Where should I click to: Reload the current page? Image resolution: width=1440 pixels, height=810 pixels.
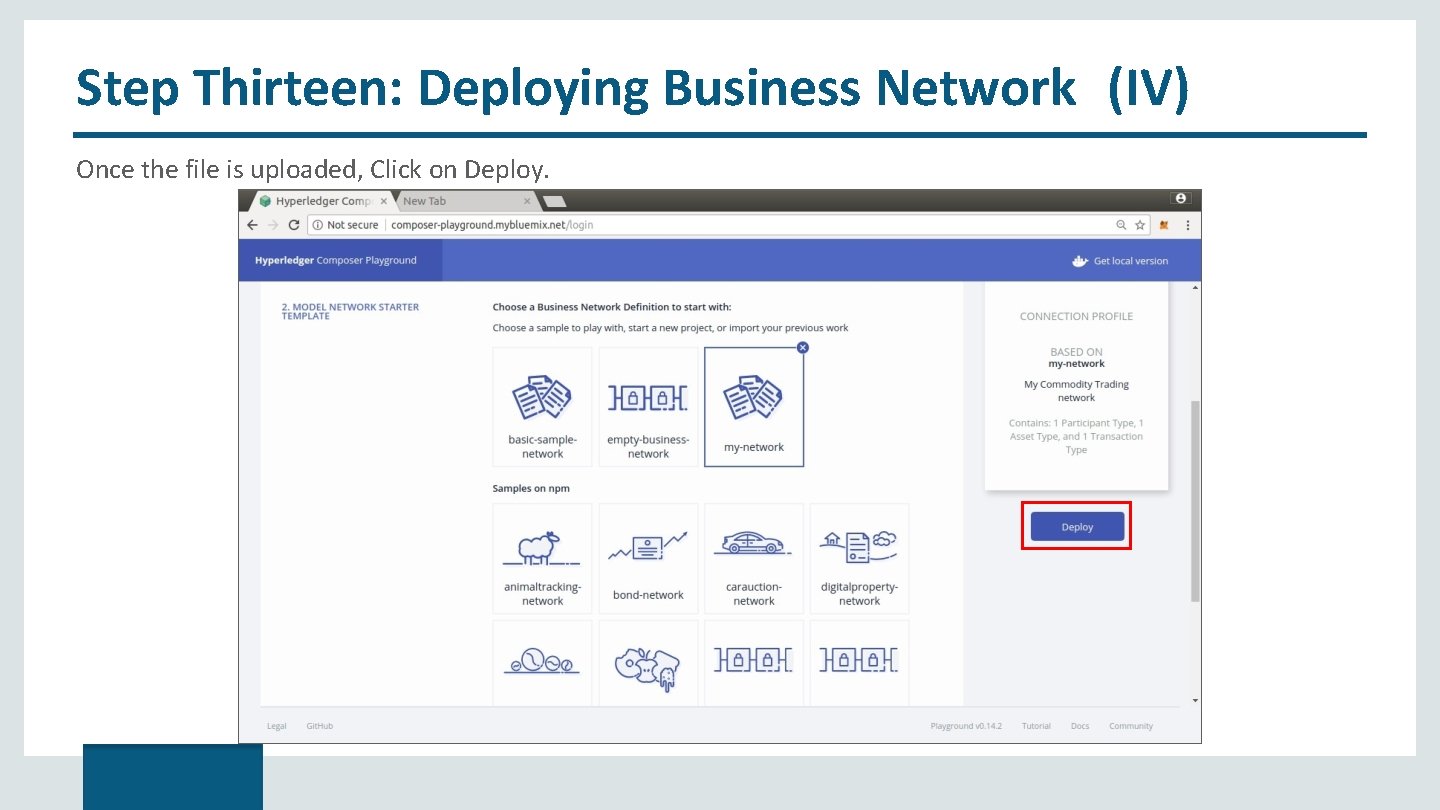coord(294,225)
